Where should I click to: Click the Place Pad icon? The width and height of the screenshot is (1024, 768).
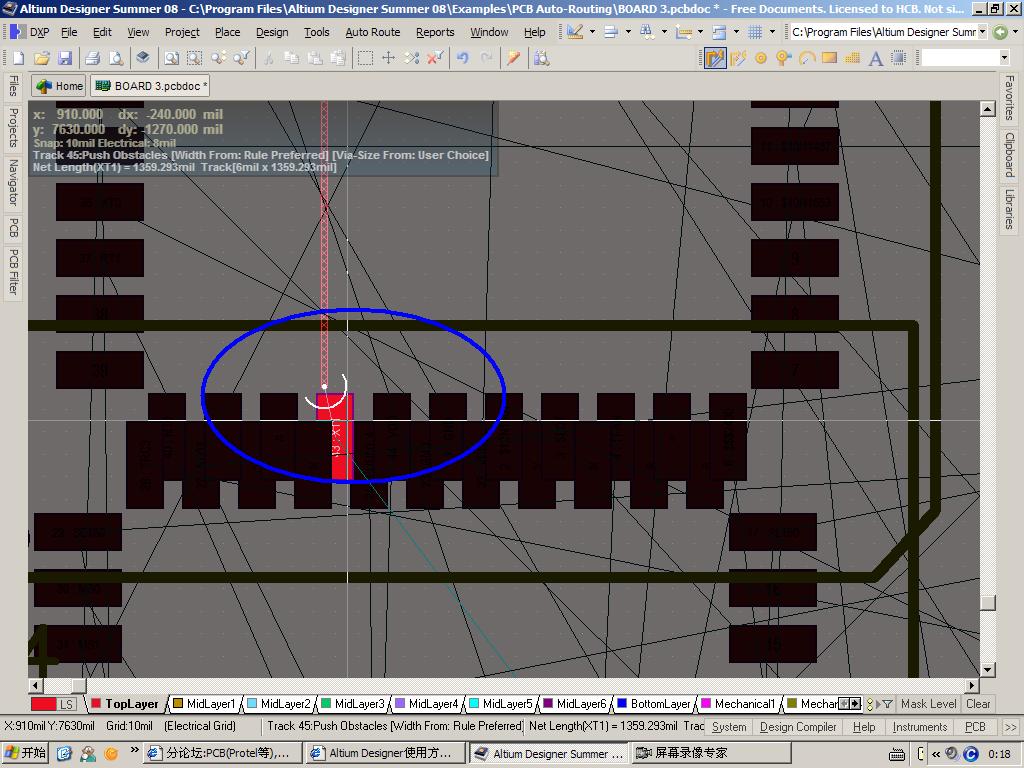(761, 58)
